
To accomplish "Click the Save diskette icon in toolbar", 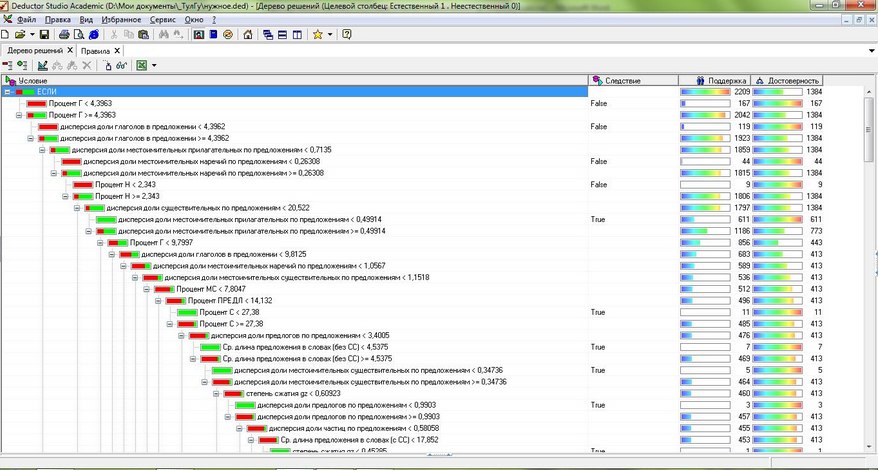I will [x=45, y=34].
